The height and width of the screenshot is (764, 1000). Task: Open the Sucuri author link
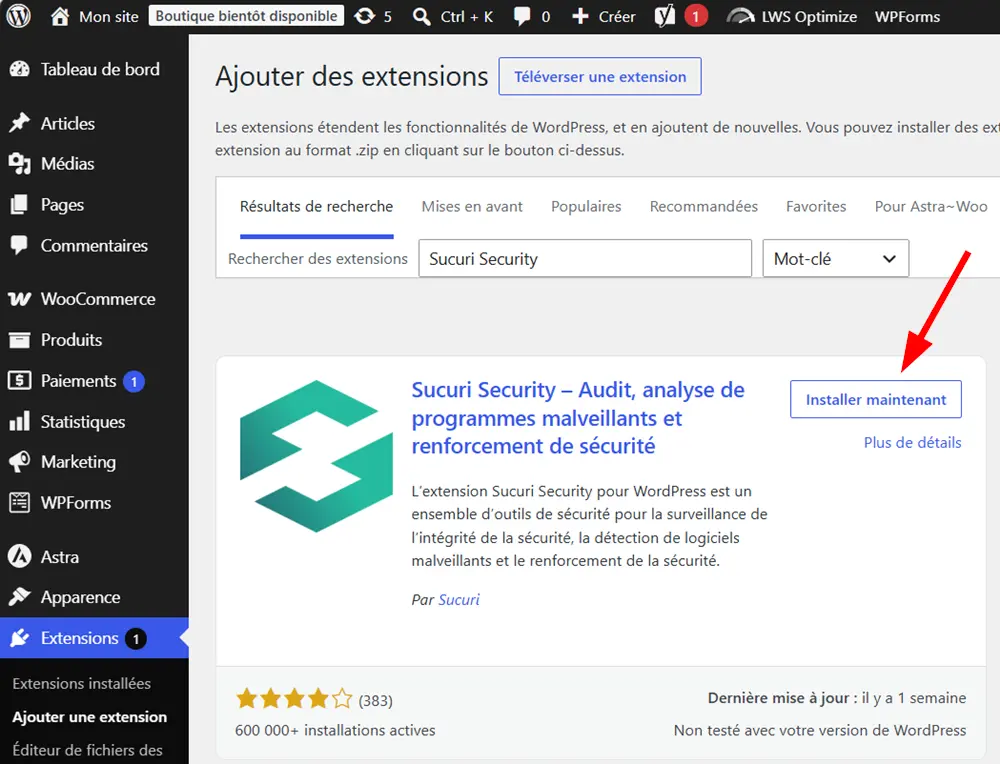tap(459, 599)
